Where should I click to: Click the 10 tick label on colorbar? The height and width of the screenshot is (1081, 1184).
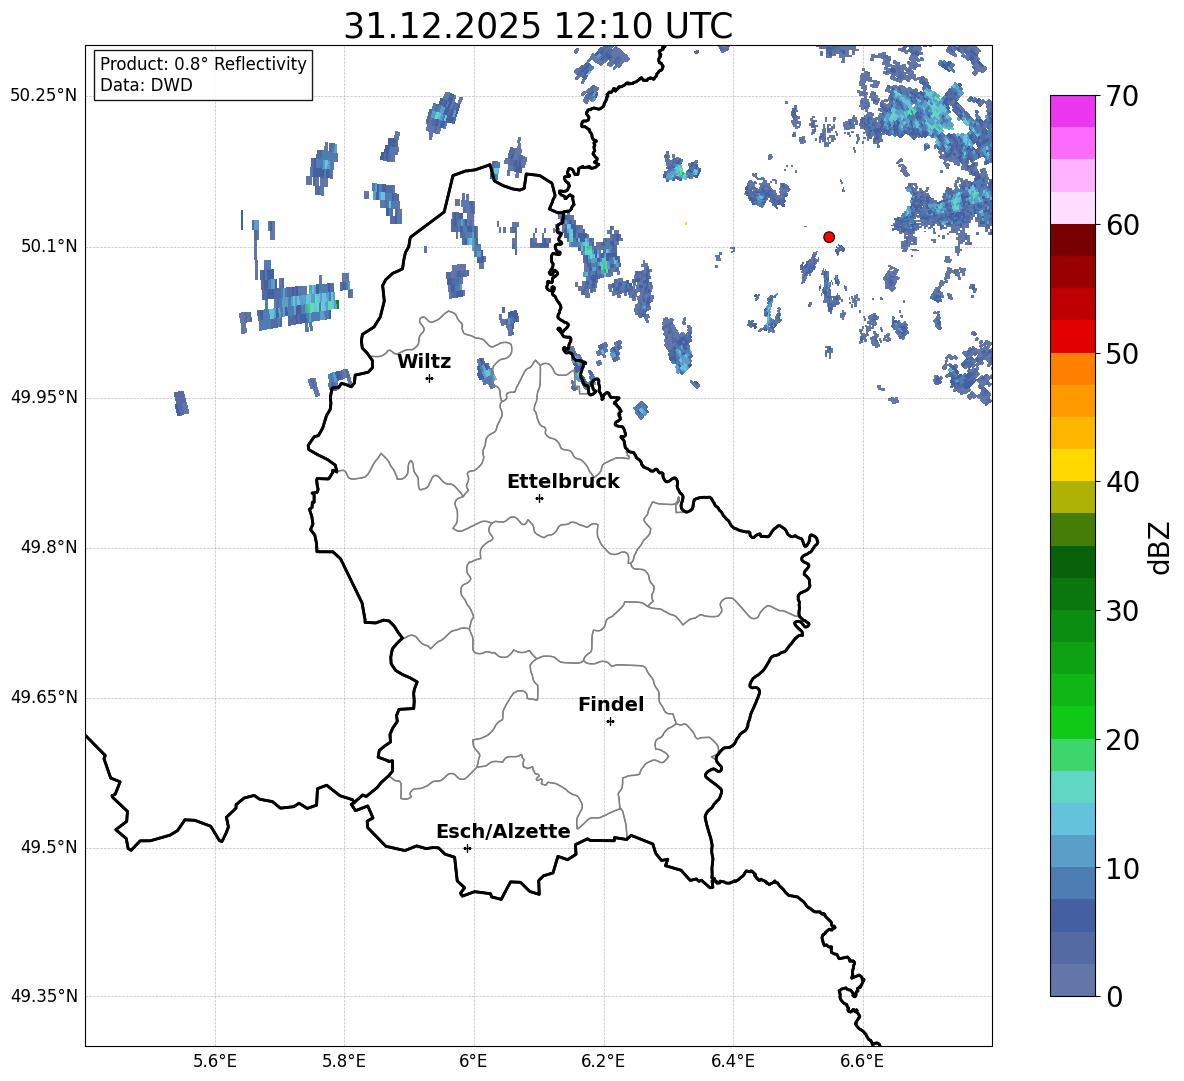[1122, 868]
